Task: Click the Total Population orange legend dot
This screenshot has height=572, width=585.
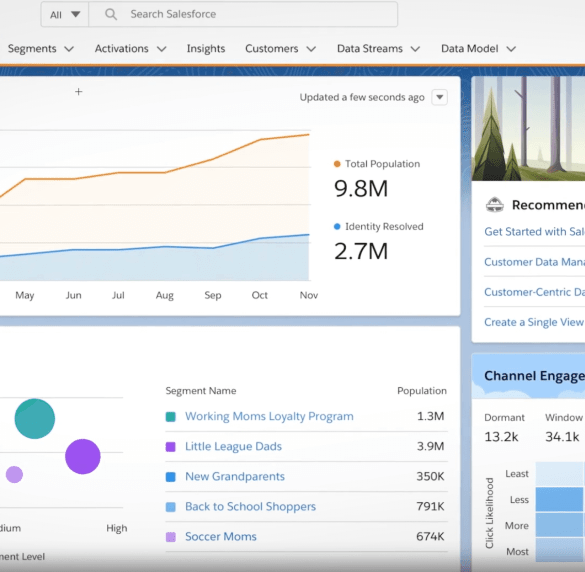Action: click(x=337, y=164)
